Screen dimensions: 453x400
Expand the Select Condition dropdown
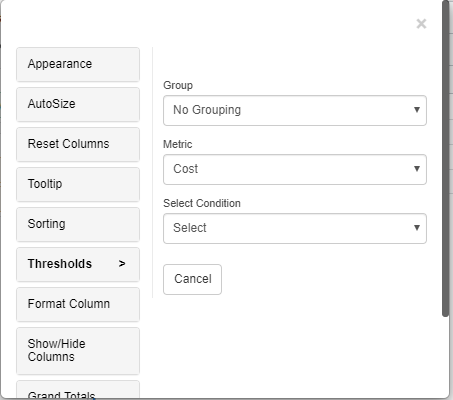point(295,228)
